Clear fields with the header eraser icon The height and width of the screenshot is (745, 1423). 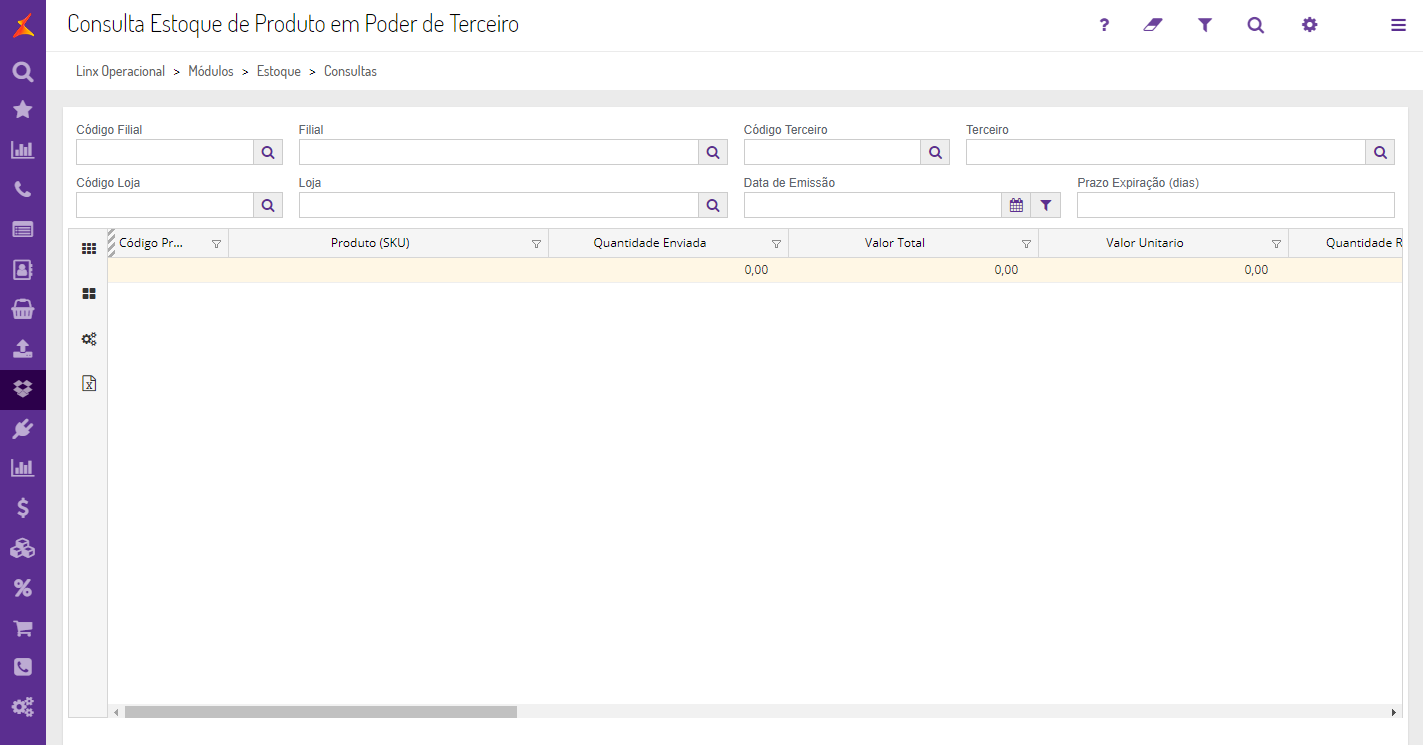1154,25
